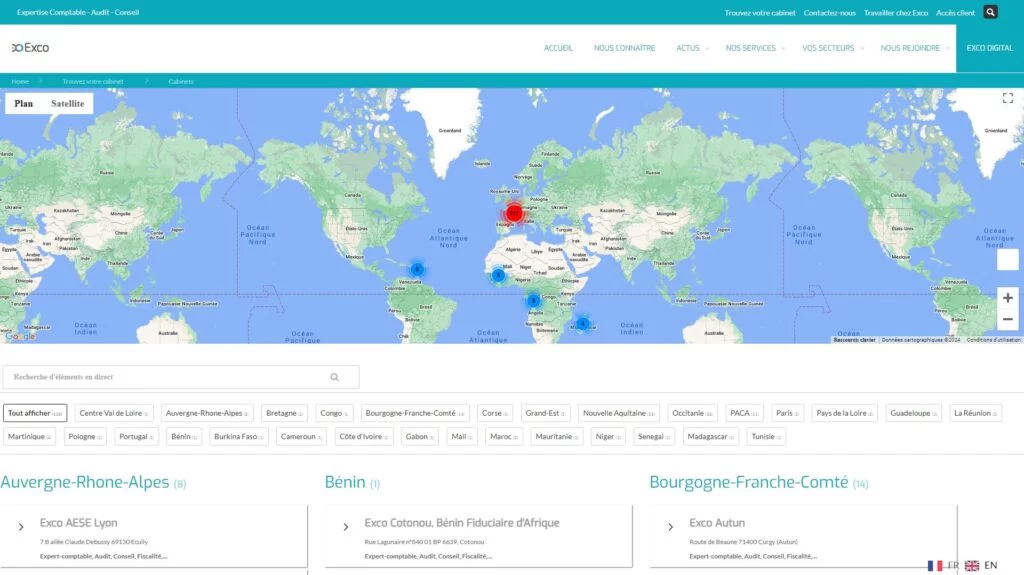This screenshot has width=1024, height=575.
Task: Filter by Bretagne
Action: [284, 413]
